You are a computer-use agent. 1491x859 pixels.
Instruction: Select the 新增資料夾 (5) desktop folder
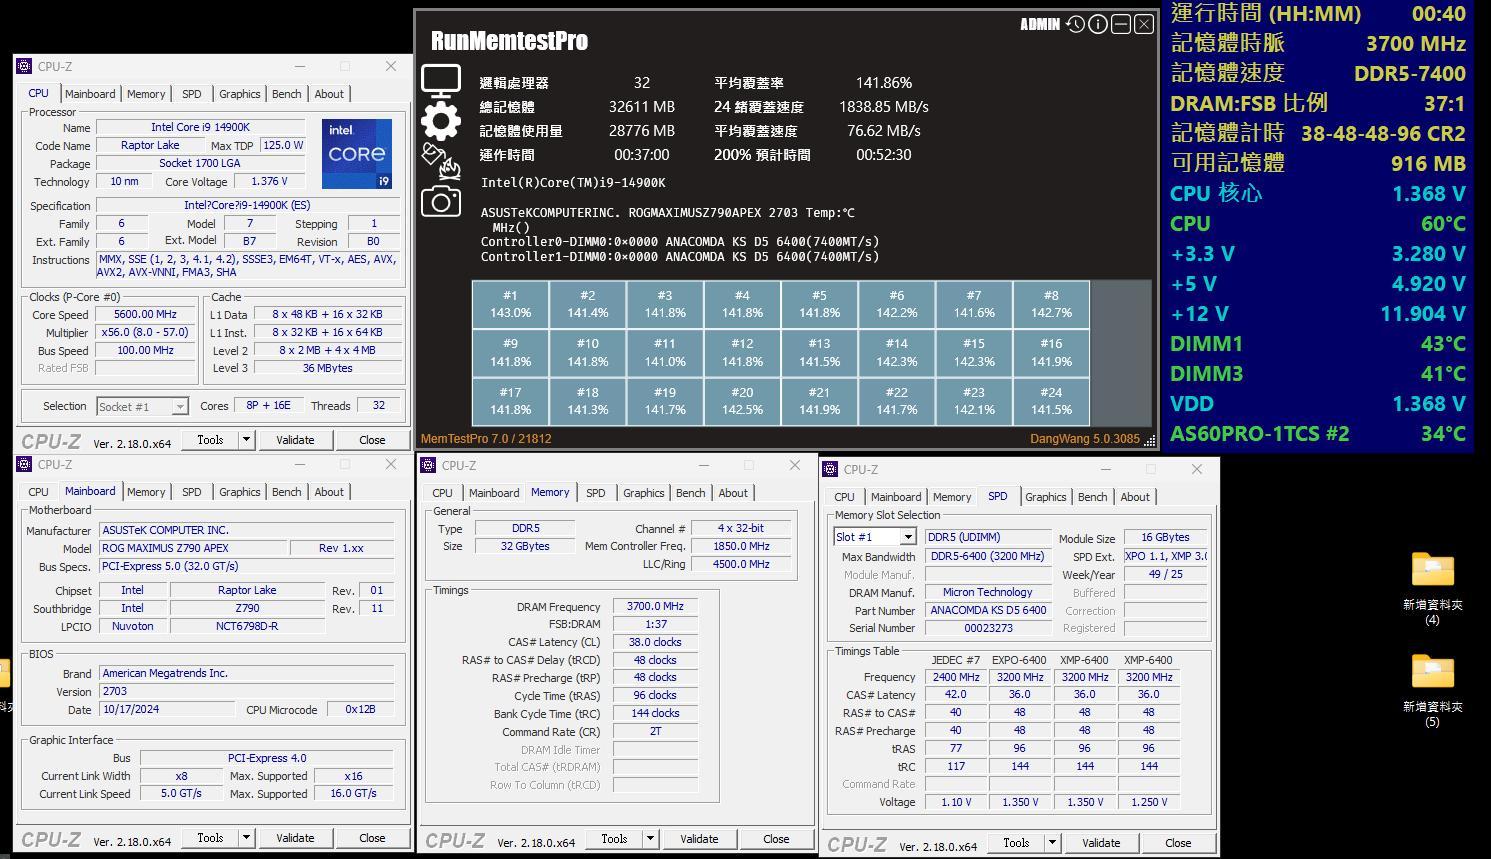tap(1432, 672)
